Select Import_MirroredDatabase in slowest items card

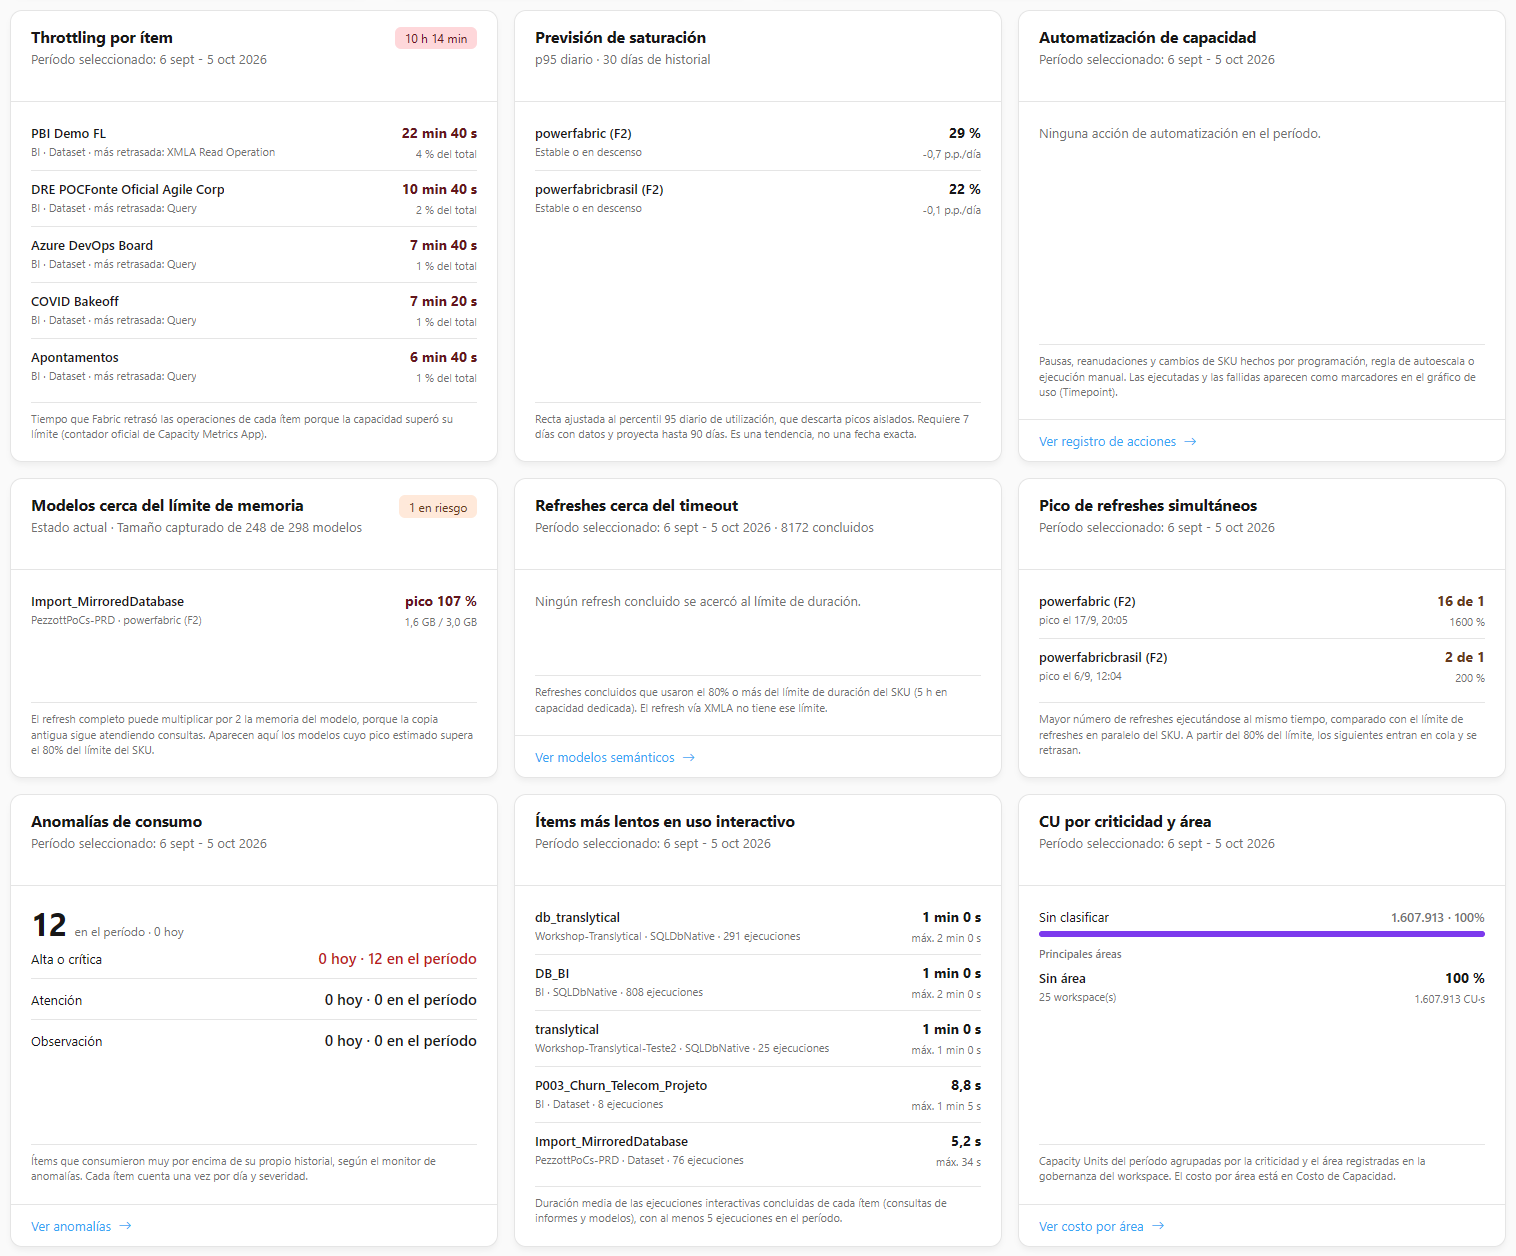pyautogui.click(x=758, y=1151)
